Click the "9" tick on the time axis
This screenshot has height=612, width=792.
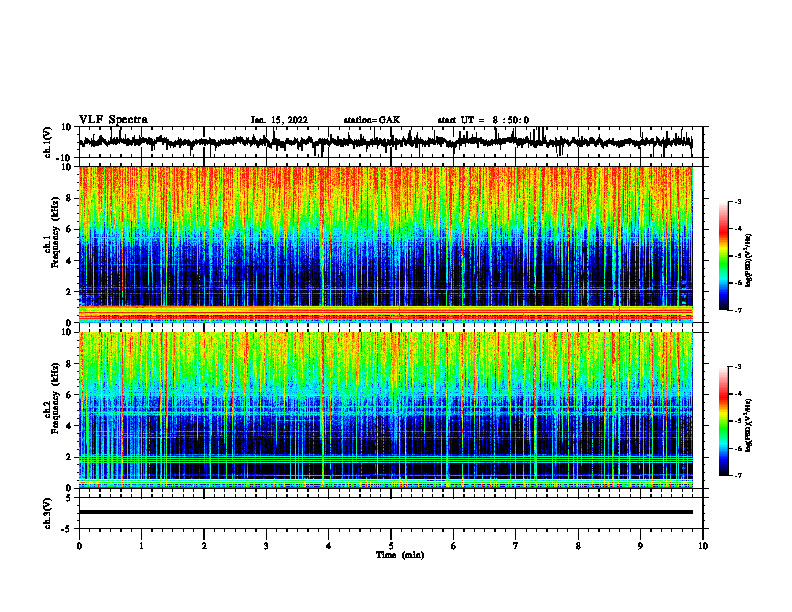click(x=640, y=546)
